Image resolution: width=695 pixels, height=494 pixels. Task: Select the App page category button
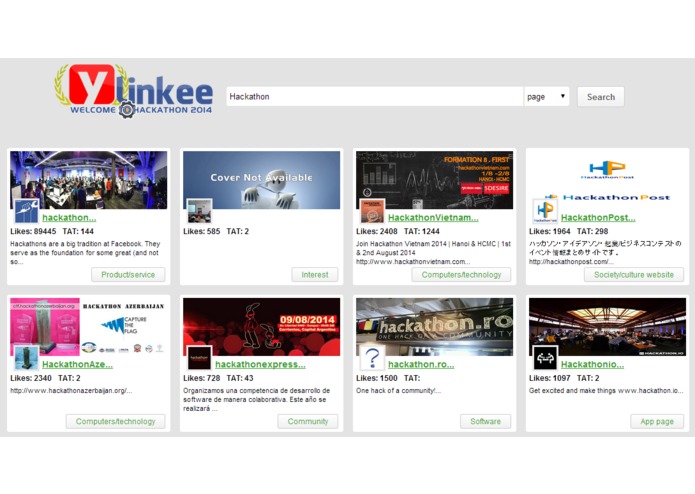click(x=657, y=421)
